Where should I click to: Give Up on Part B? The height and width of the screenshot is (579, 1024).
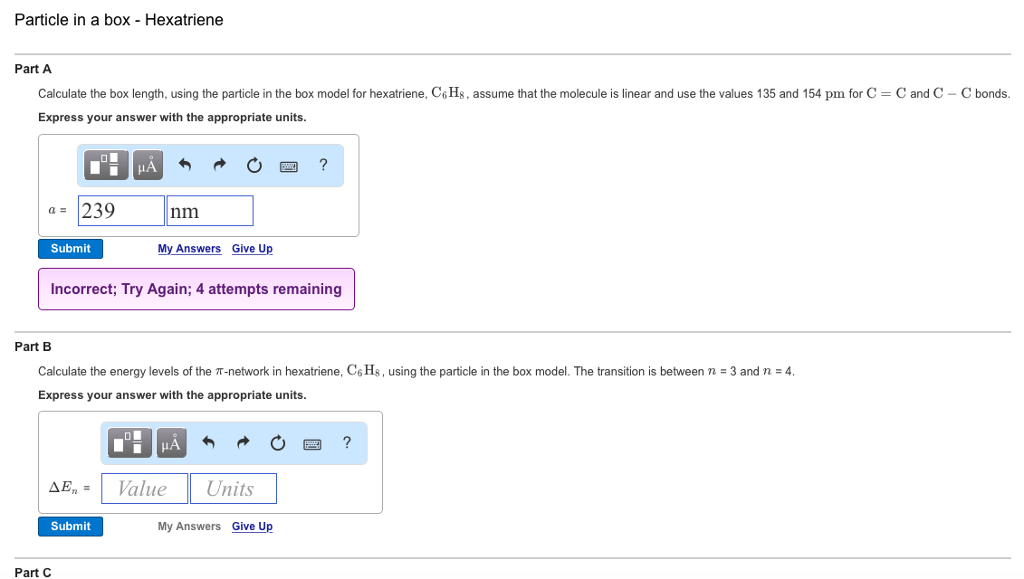(x=251, y=526)
